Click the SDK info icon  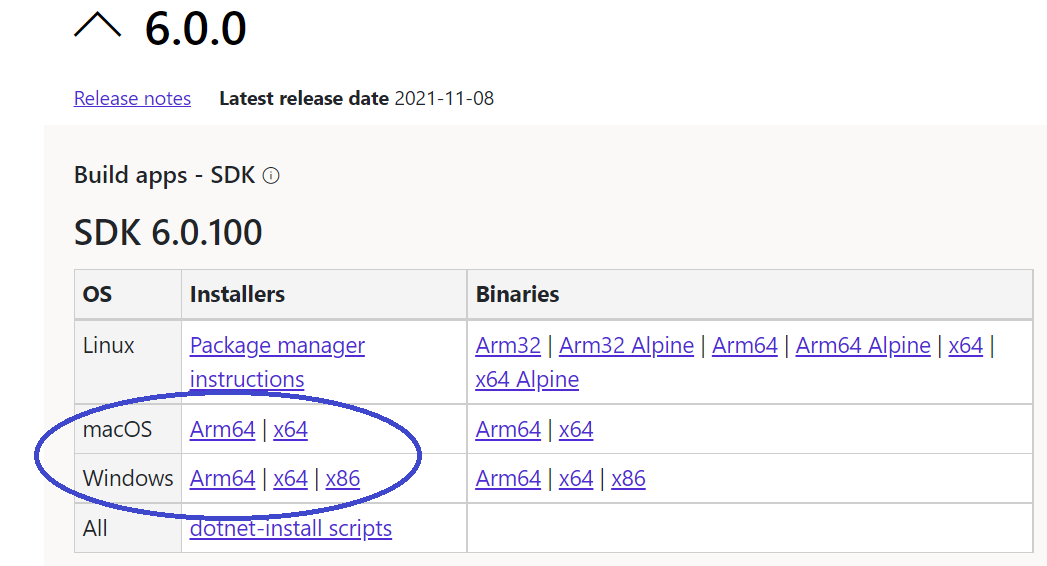pyautogui.click(x=271, y=176)
